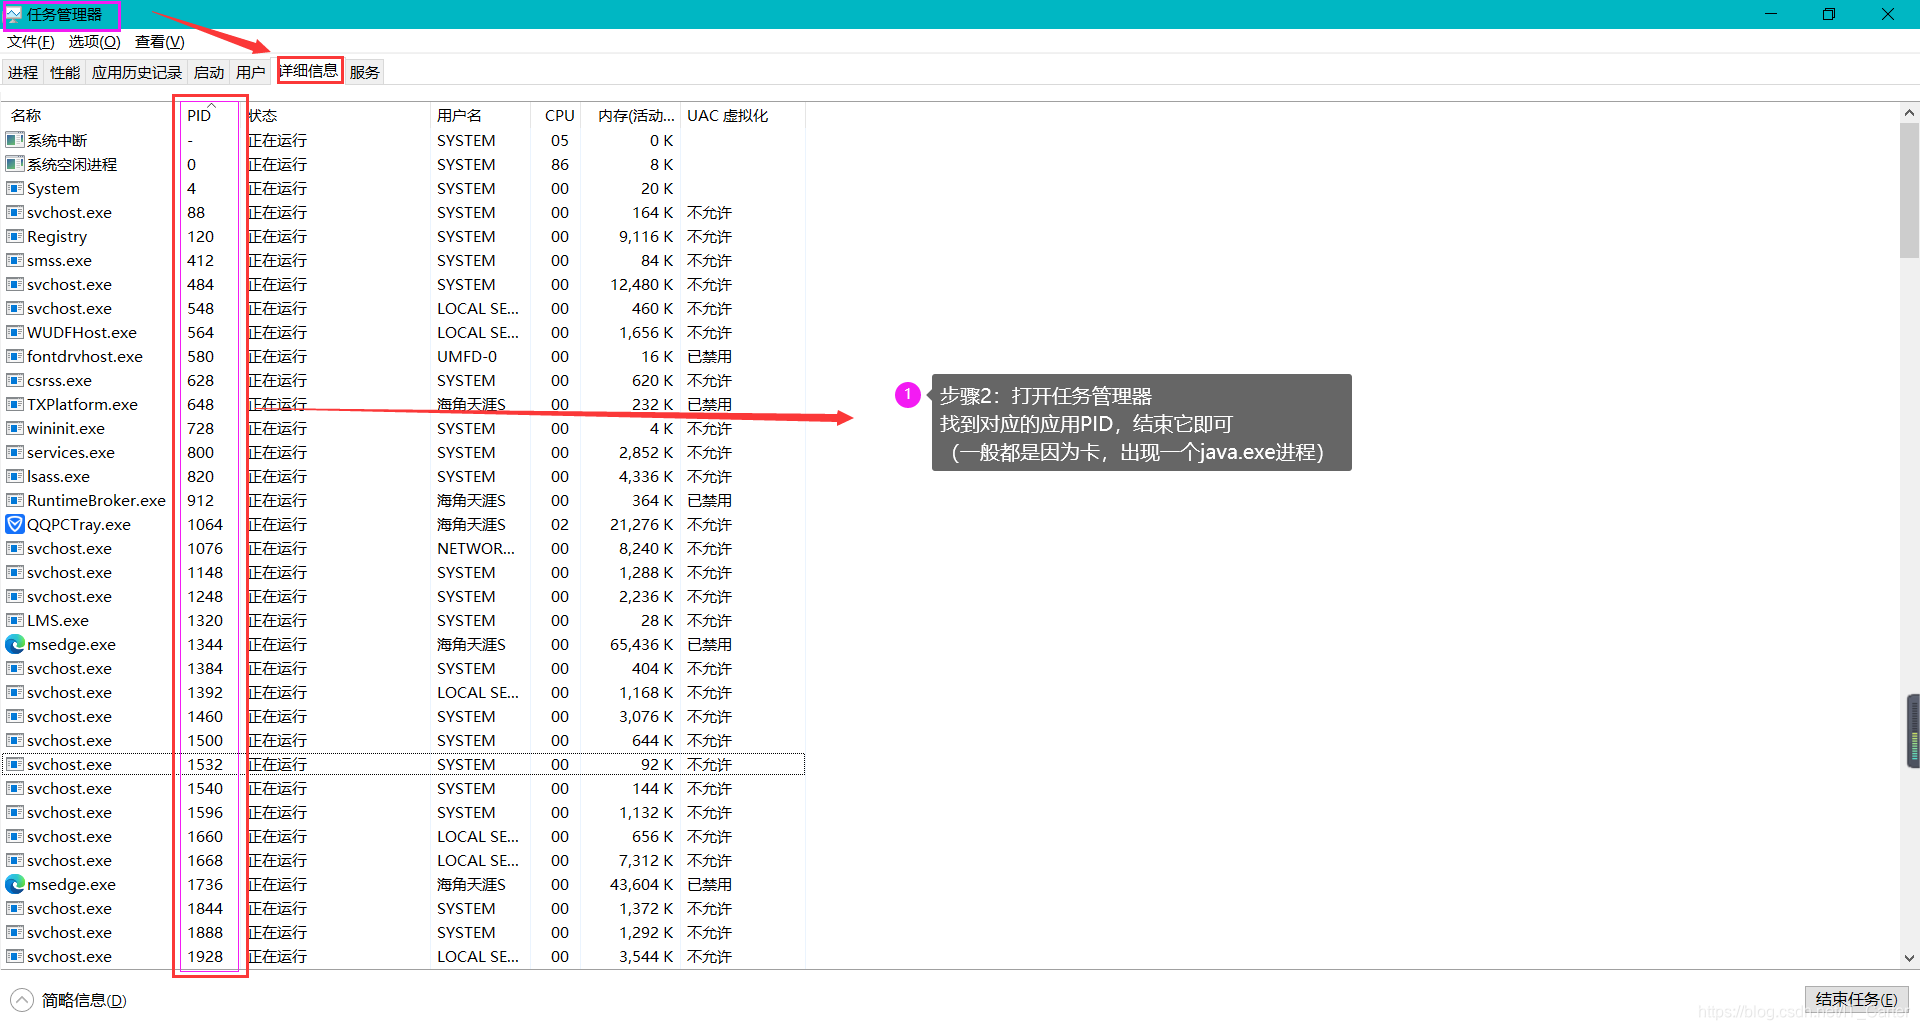Click the user name UMFD-0
The height and width of the screenshot is (1030, 1920).
(x=467, y=356)
